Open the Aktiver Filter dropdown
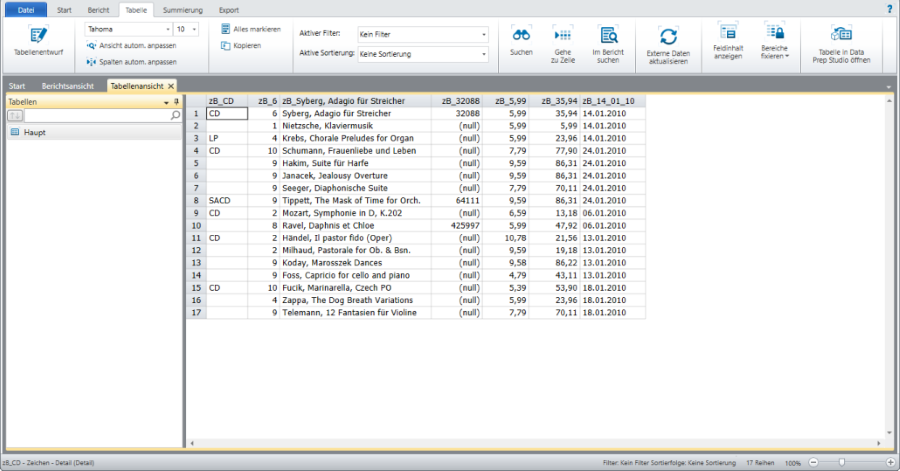The image size is (900, 471). [x=483, y=34]
